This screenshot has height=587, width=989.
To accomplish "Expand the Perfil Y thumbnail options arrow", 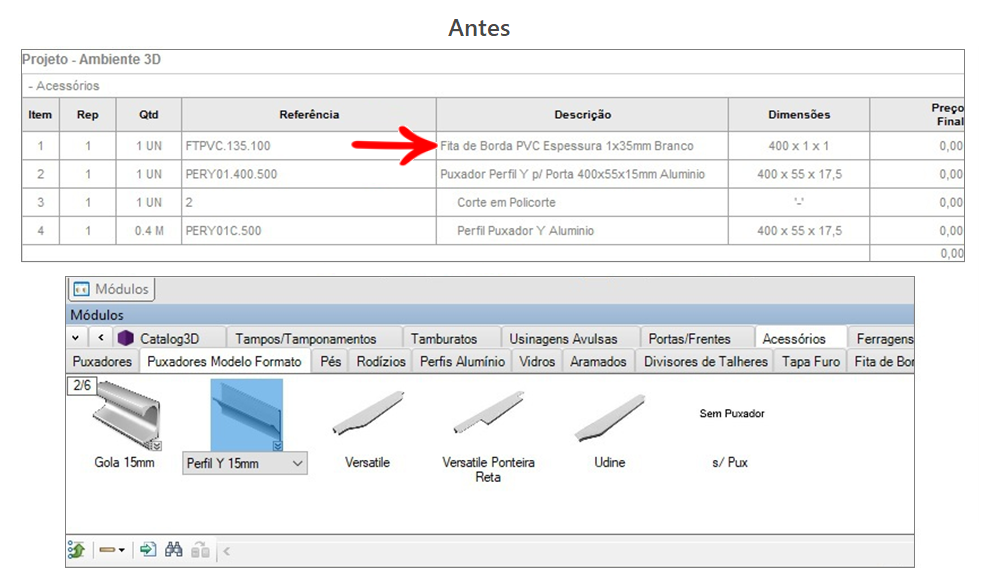I will tap(278, 446).
